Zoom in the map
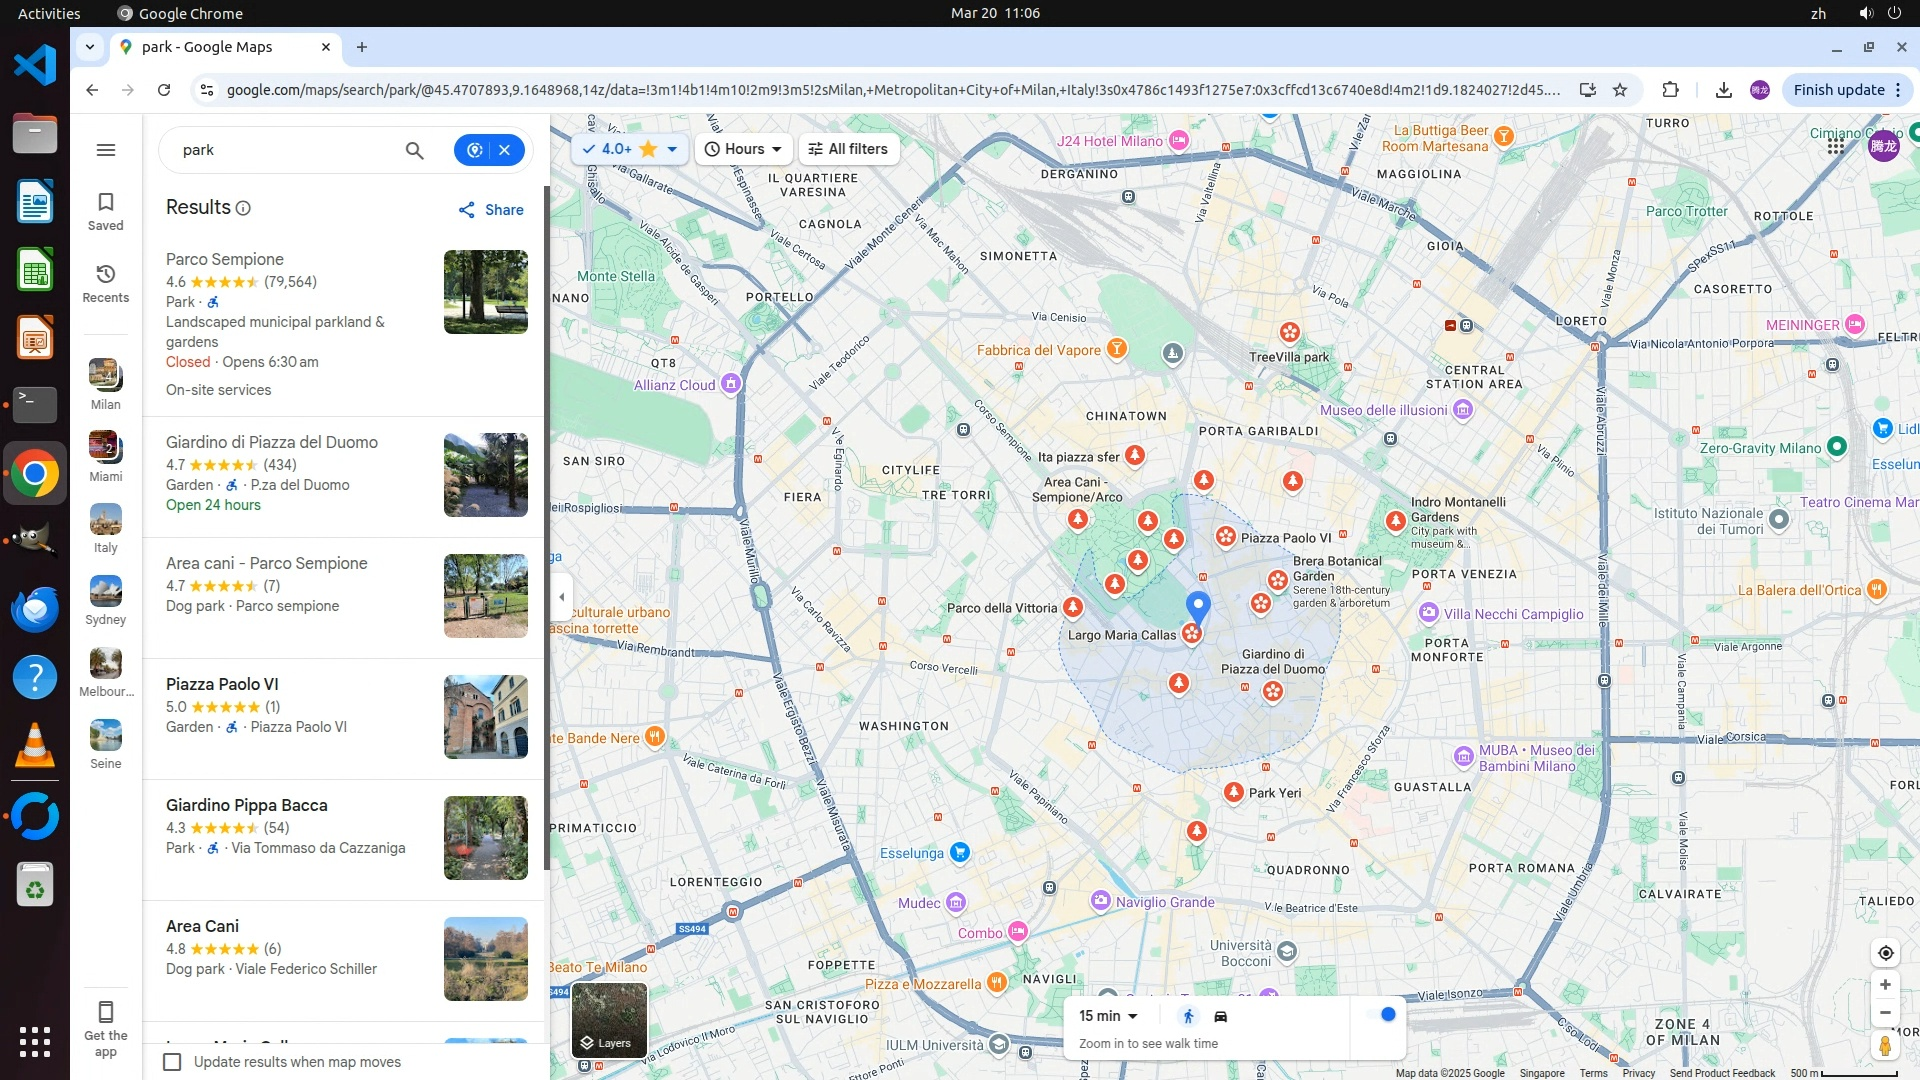1920x1080 pixels. [x=1885, y=985]
